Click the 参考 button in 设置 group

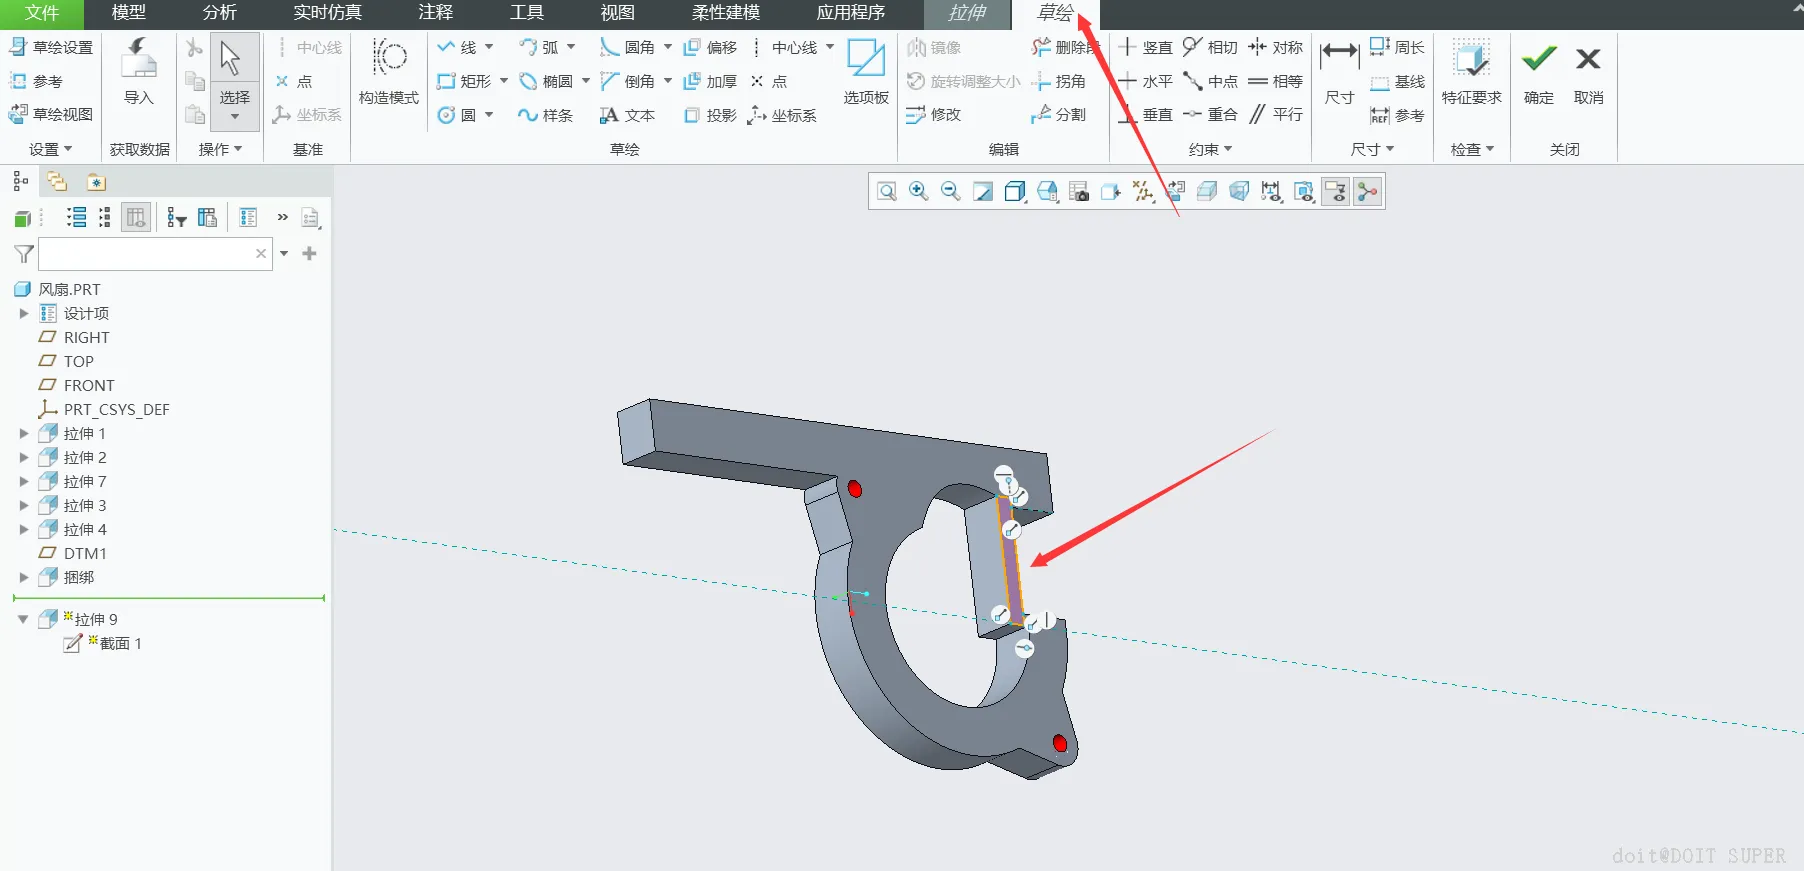click(36, 81)
